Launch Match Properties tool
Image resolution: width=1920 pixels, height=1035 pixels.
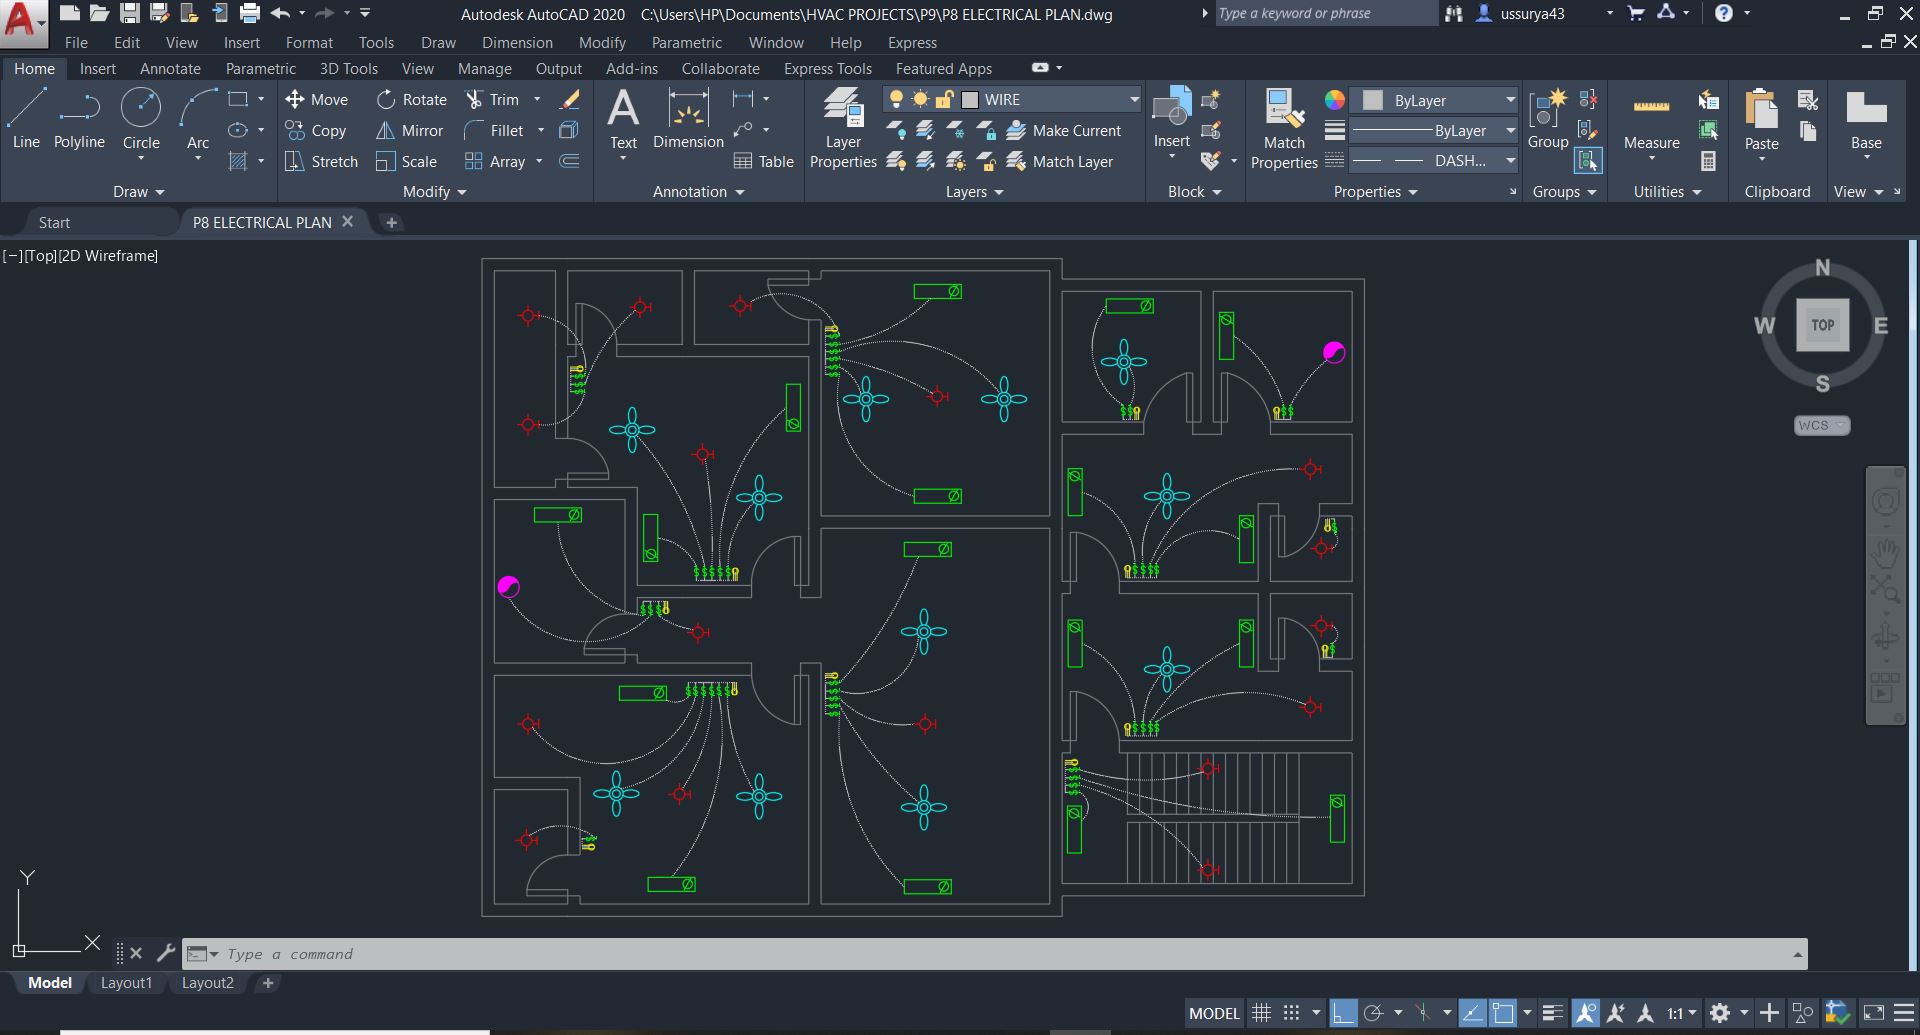click(1284, 128)
